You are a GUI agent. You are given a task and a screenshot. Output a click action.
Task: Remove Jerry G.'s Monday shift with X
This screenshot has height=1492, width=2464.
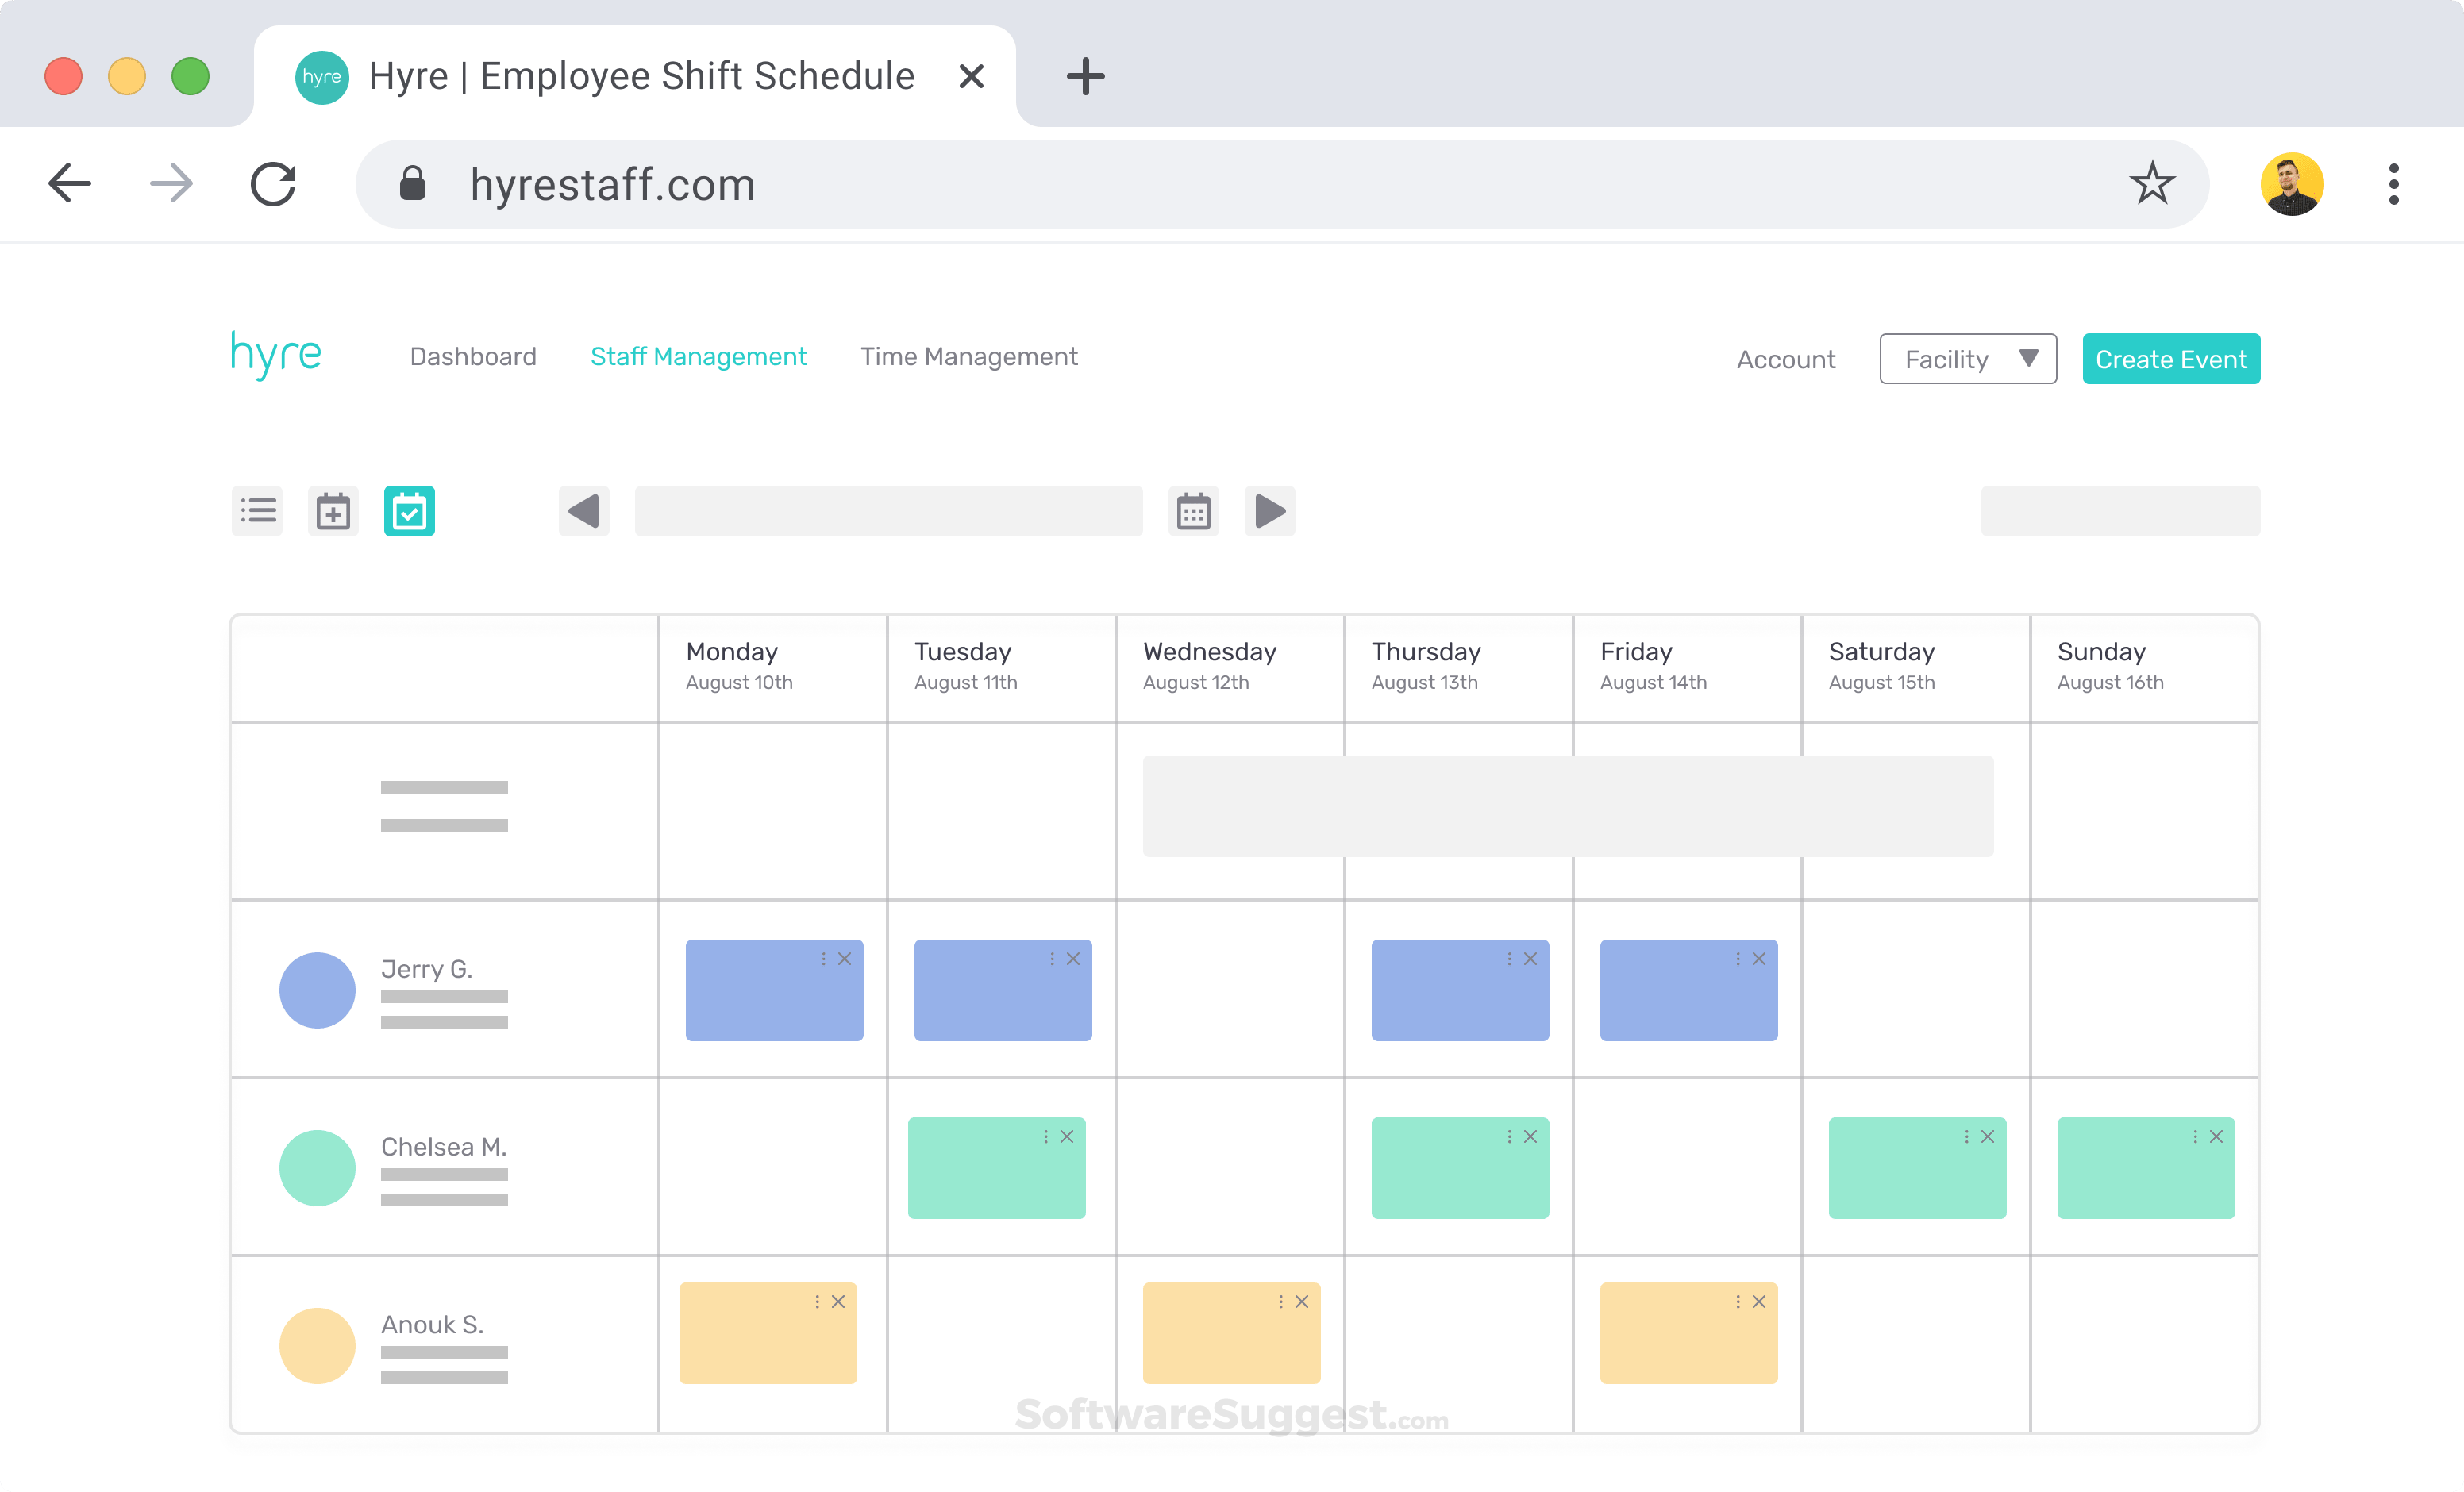coord(845,959)
